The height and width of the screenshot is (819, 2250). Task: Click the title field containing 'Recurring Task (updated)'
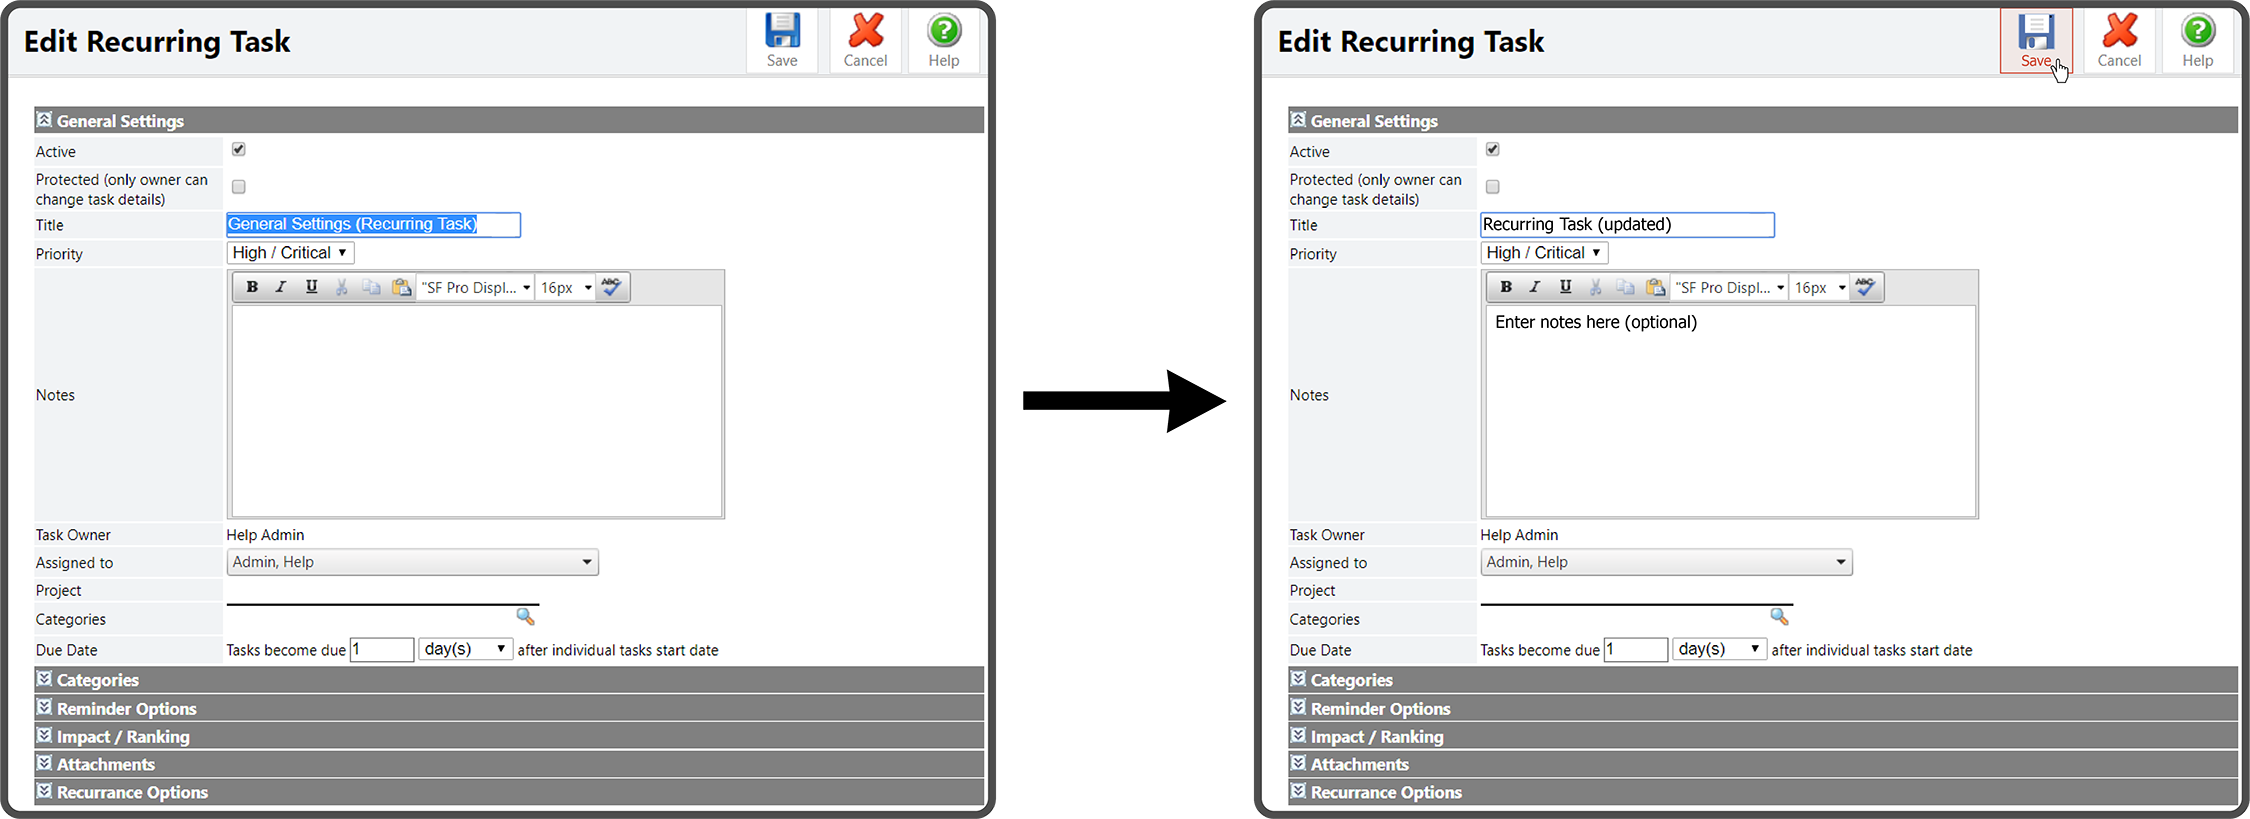[1626, 225]
